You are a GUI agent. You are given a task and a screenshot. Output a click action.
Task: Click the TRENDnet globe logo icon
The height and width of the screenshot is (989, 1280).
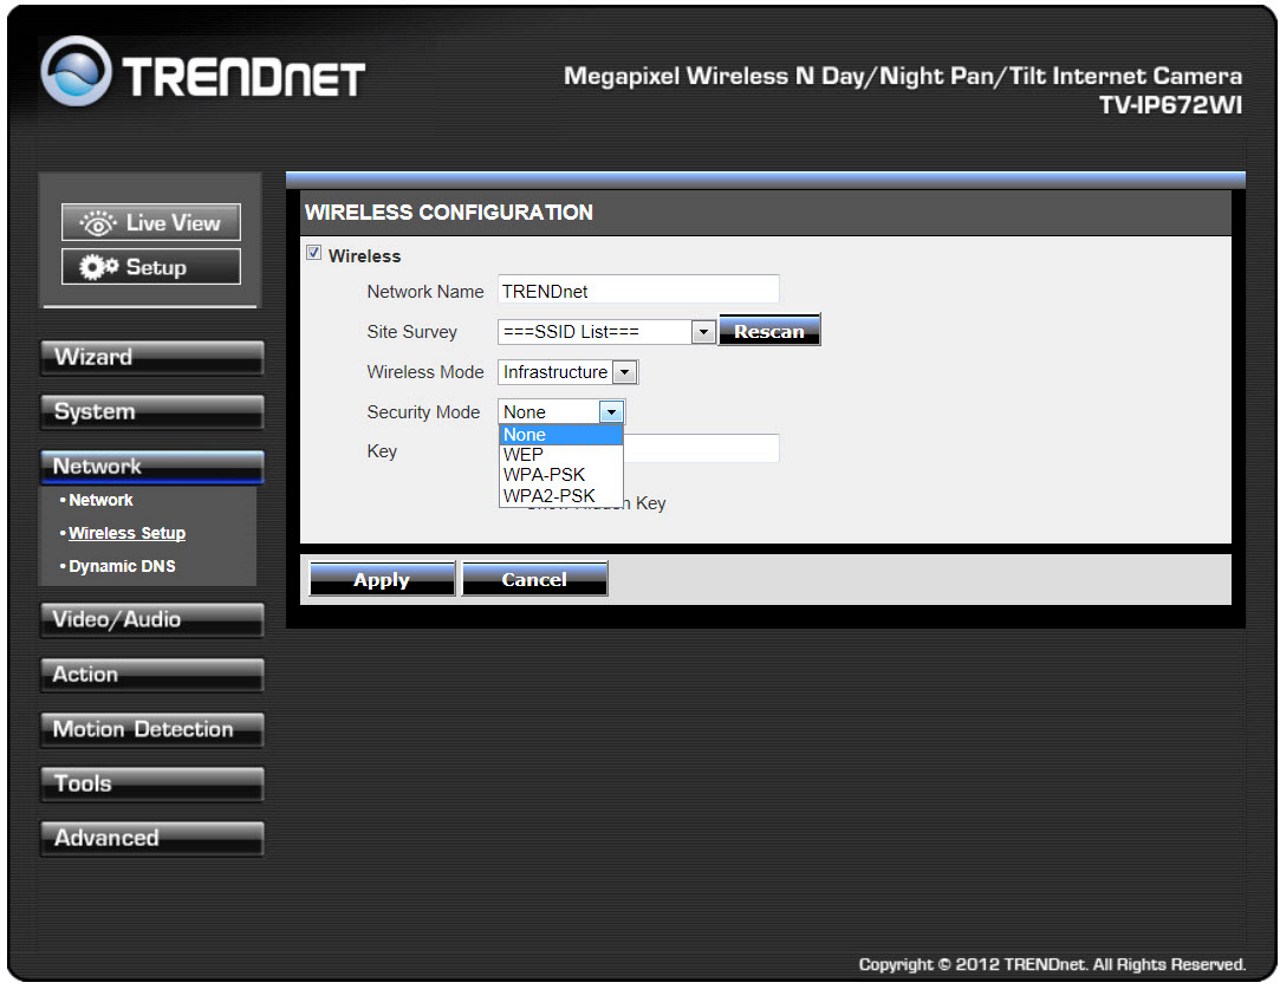point(76,71)
